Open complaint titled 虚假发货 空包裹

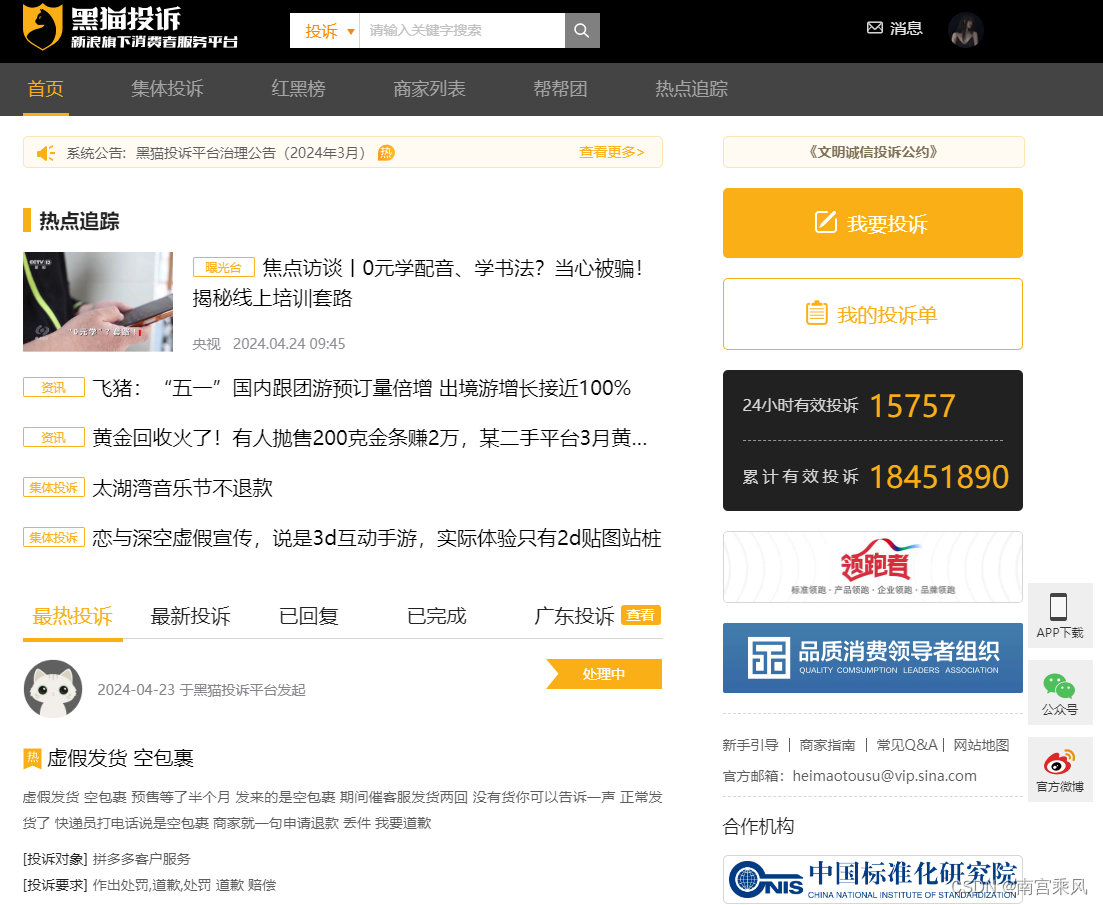coord(120,758)
